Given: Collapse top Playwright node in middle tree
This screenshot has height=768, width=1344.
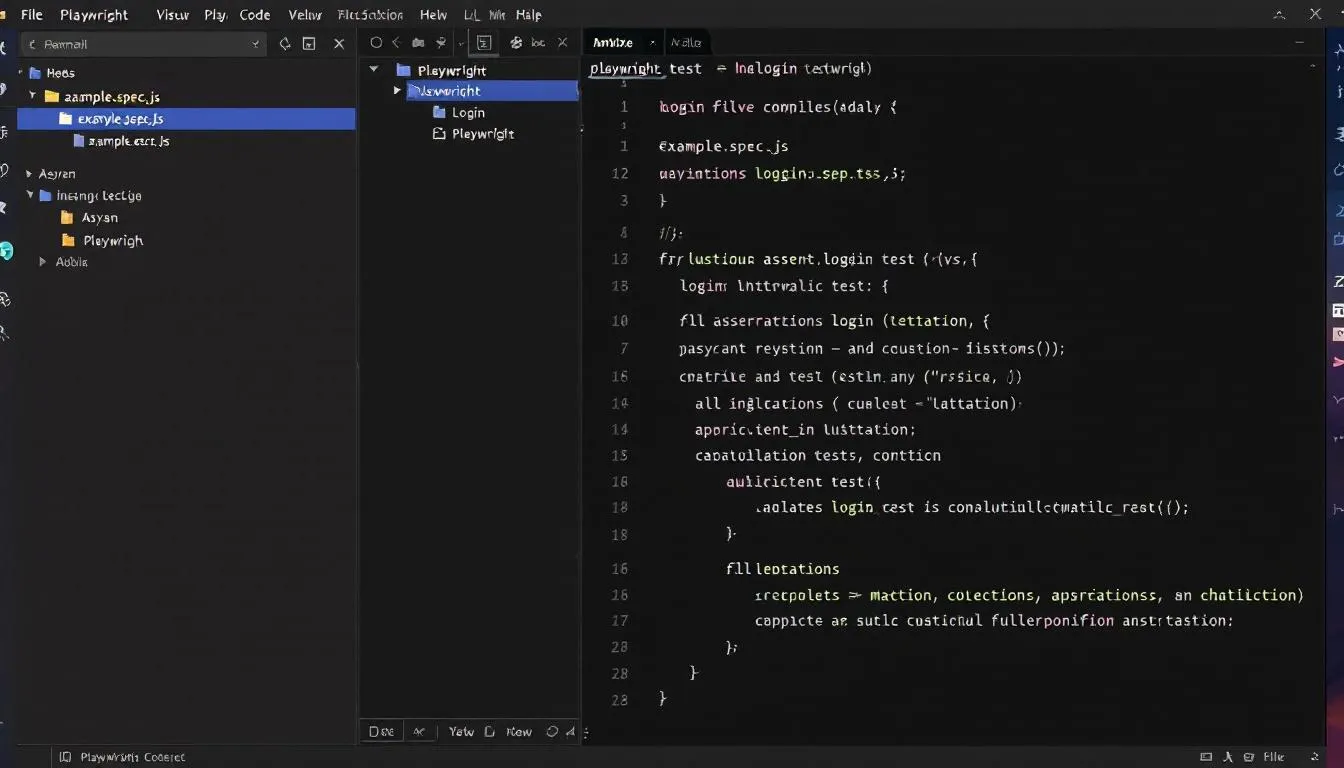Looking at the screenshot, I should pyautogui.click(x=374, y=70).
